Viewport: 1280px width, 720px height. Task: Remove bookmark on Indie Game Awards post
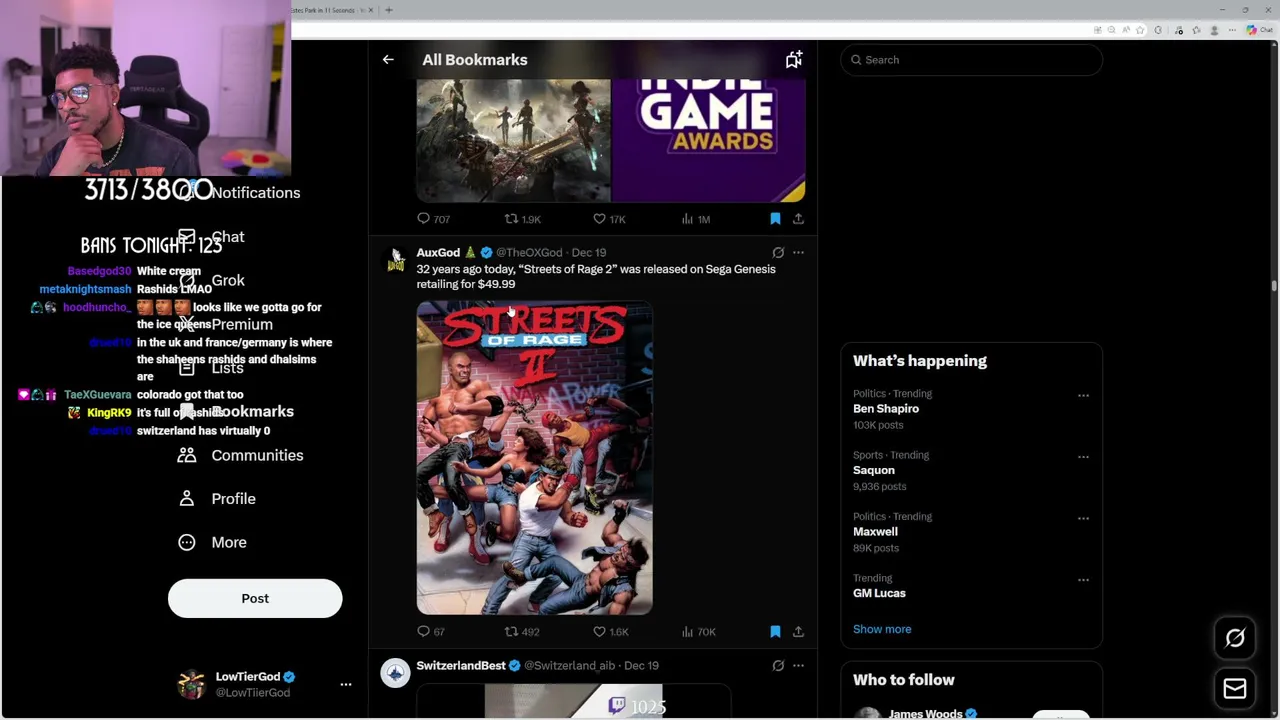[775, 218]
